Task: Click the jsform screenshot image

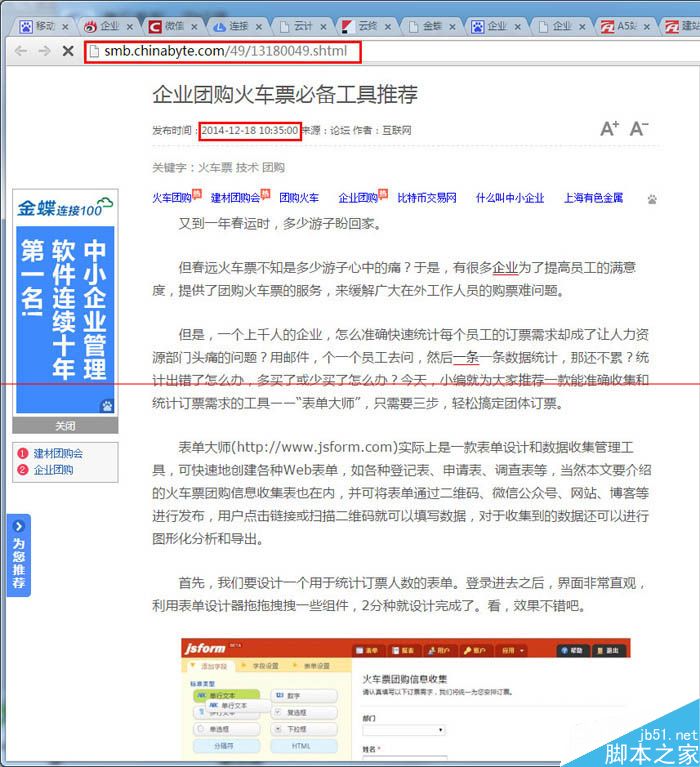Action: coord(405,698)
